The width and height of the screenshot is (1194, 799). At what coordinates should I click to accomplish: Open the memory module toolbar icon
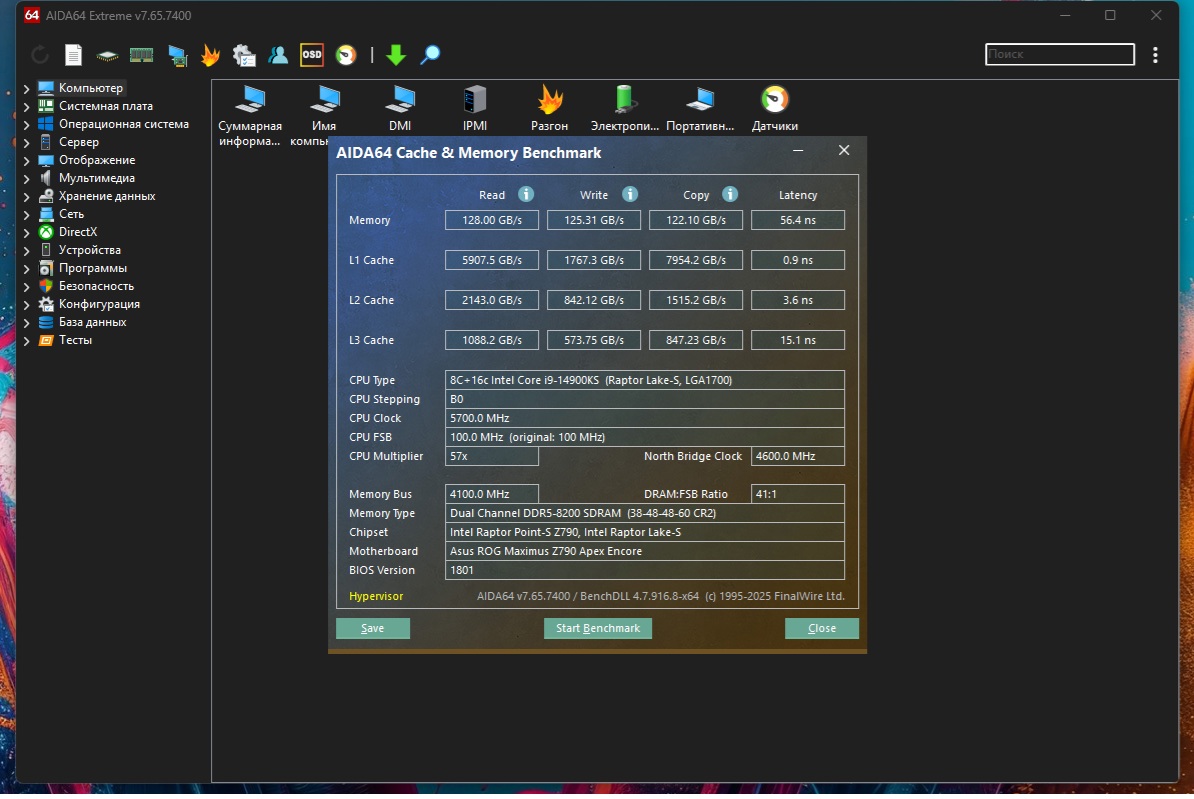pos(142,55)
